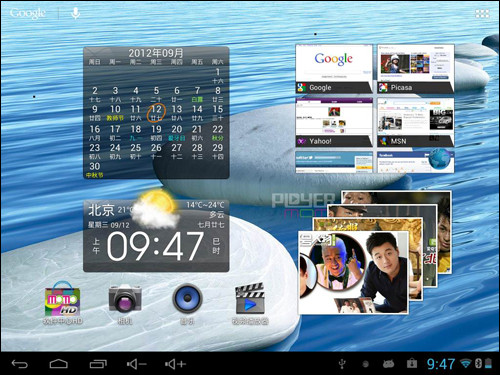Tap the 09:47 clock in the weather widget

pyautogui.click(x=155, y=246)
